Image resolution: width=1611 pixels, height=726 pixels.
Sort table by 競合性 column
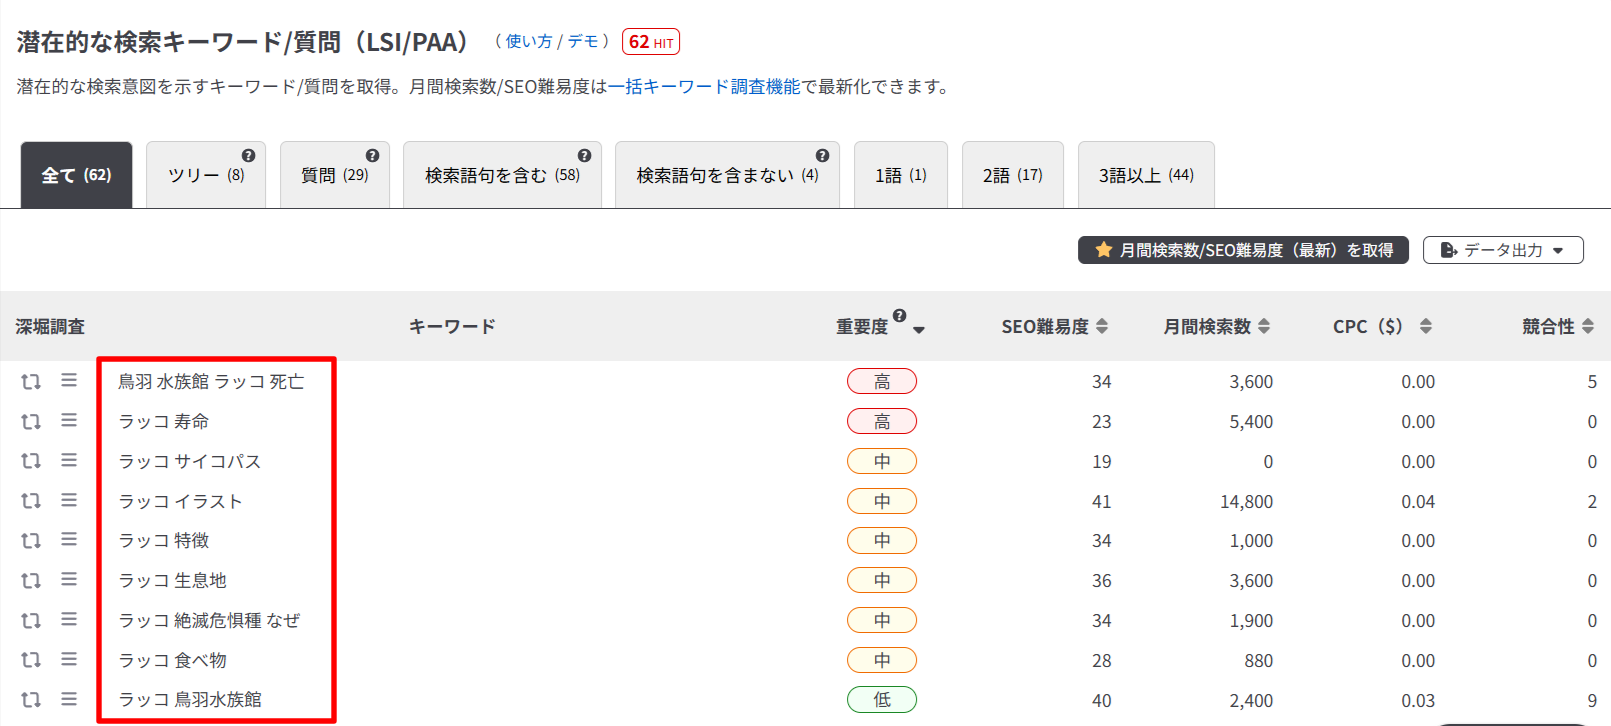1557,327
